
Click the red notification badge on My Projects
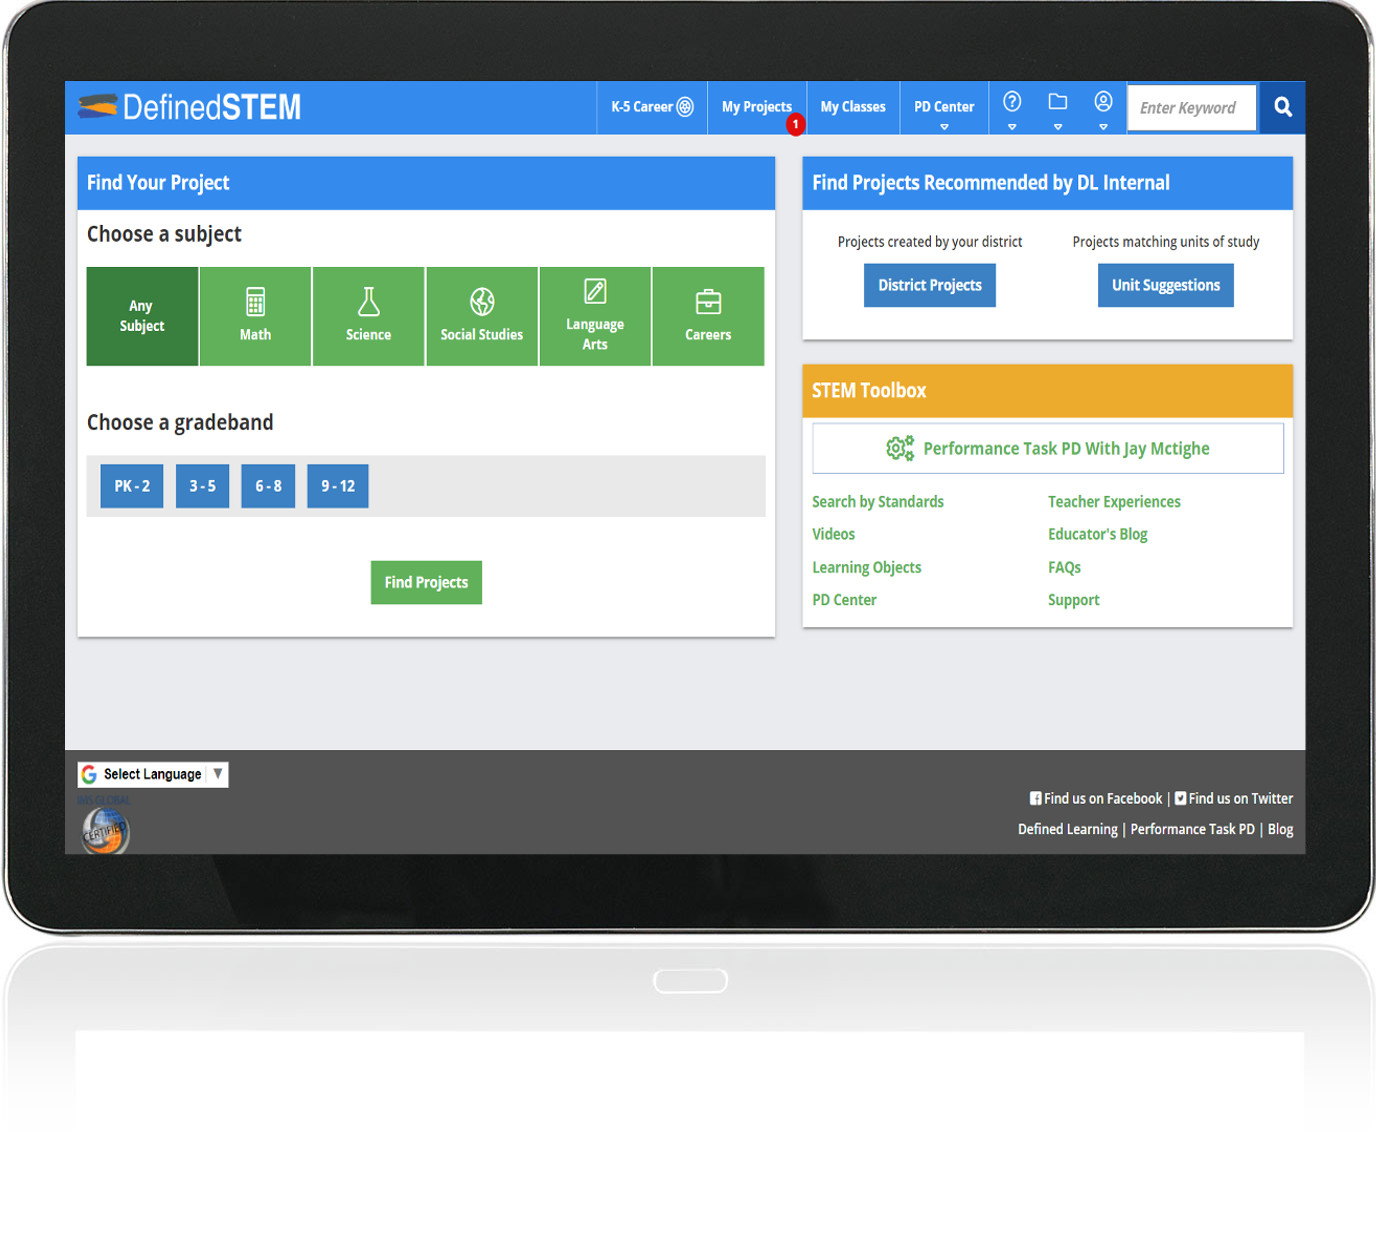pos(795,125)
